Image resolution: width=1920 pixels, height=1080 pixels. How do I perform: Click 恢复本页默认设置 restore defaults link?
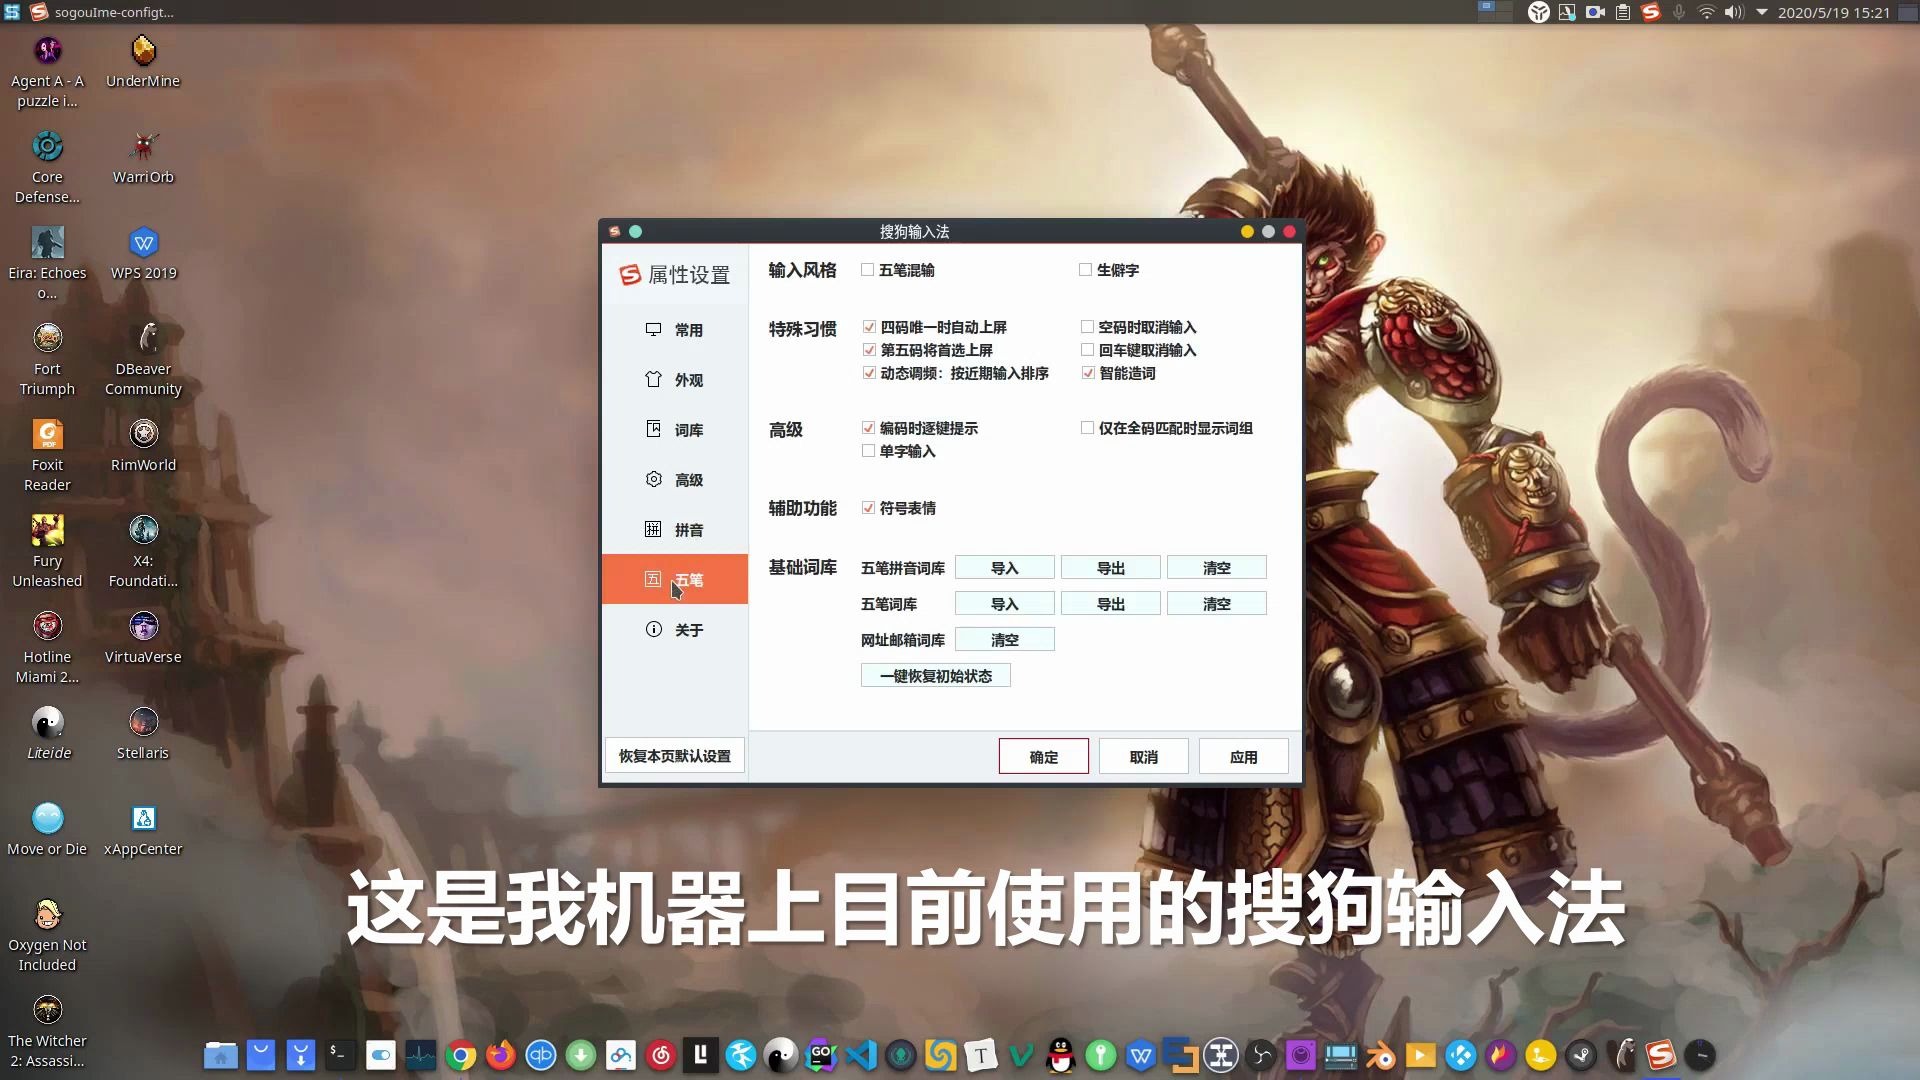(x=675, y=756)
